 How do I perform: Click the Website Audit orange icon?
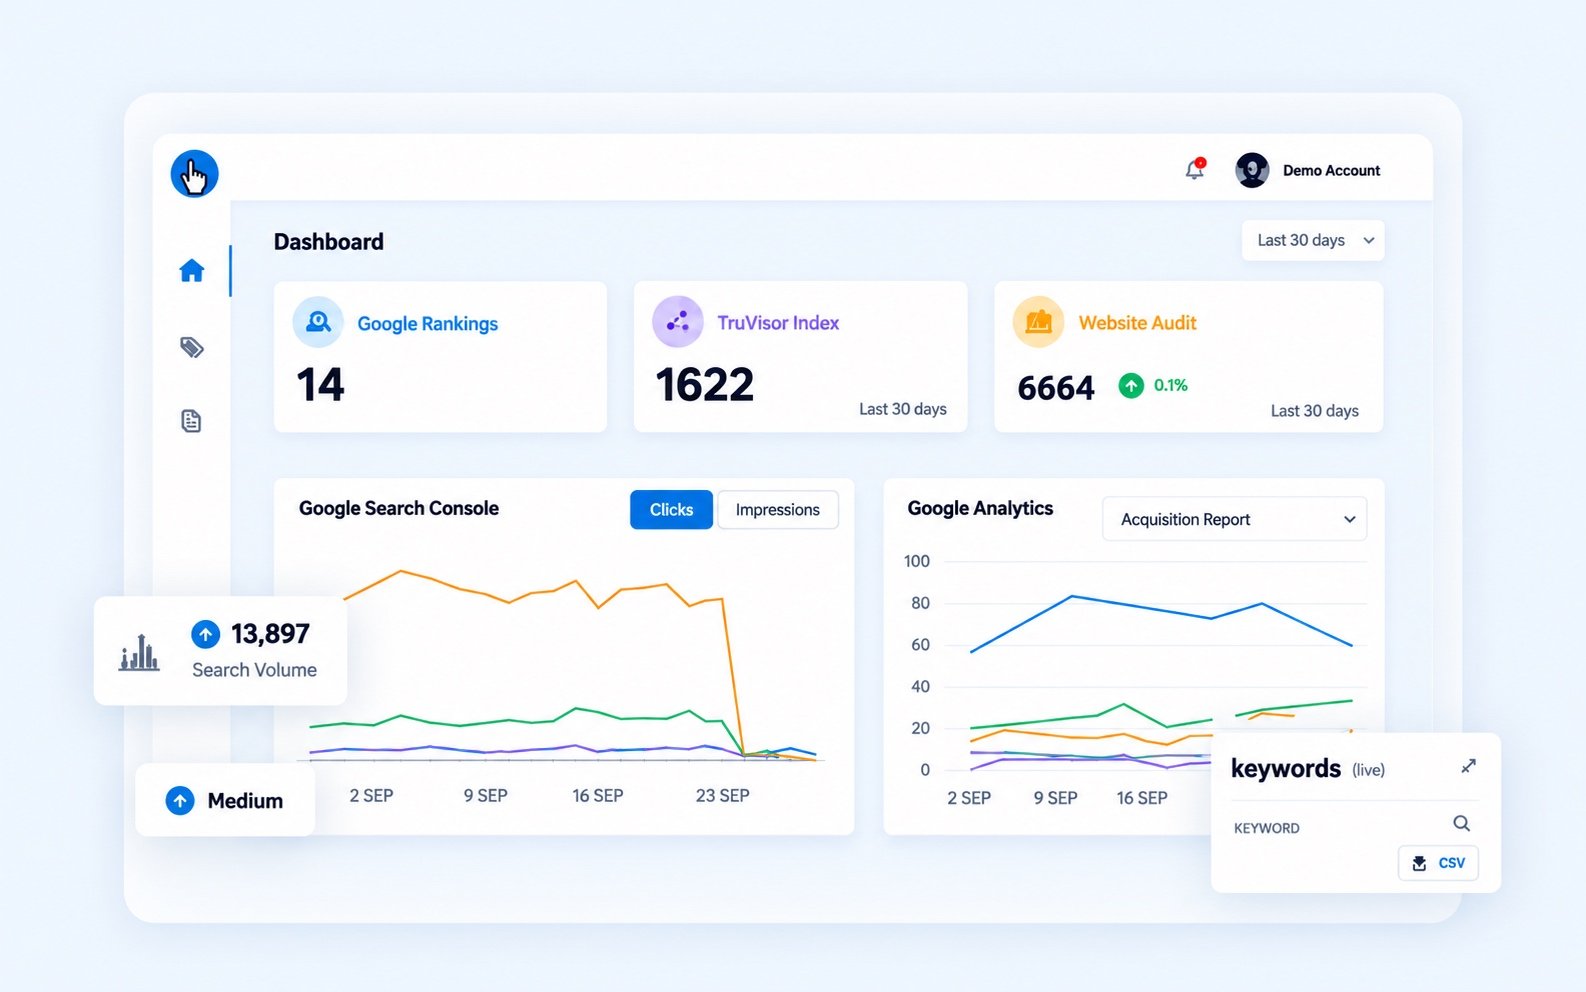tap(1038, 322)
